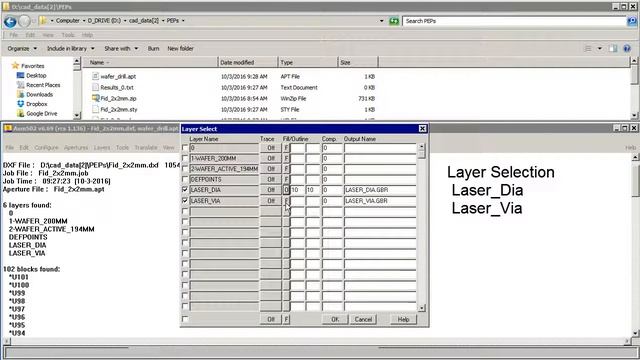Toggle Trace Off button for DEFPOINTS
640x360 pixels.
pos(271,179)
